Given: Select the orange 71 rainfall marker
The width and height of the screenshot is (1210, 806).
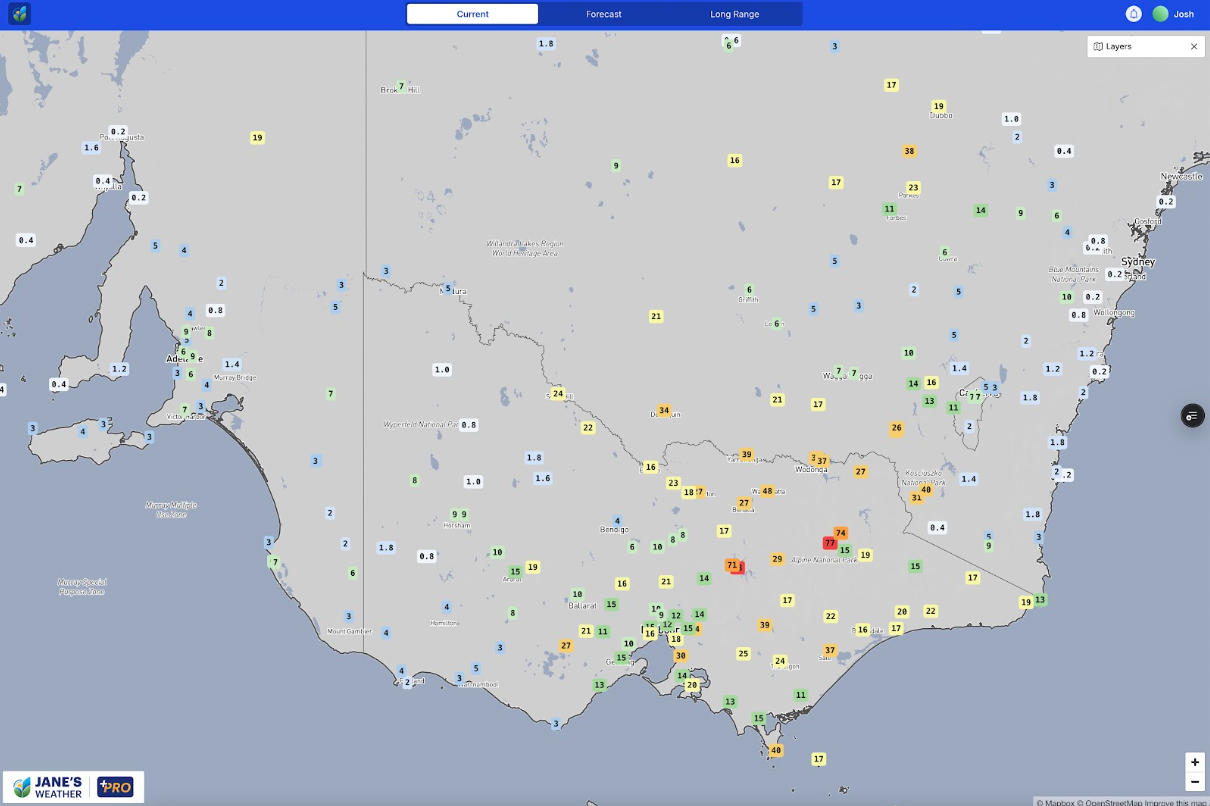Looking at the screenshot, I should pos(732,565).
